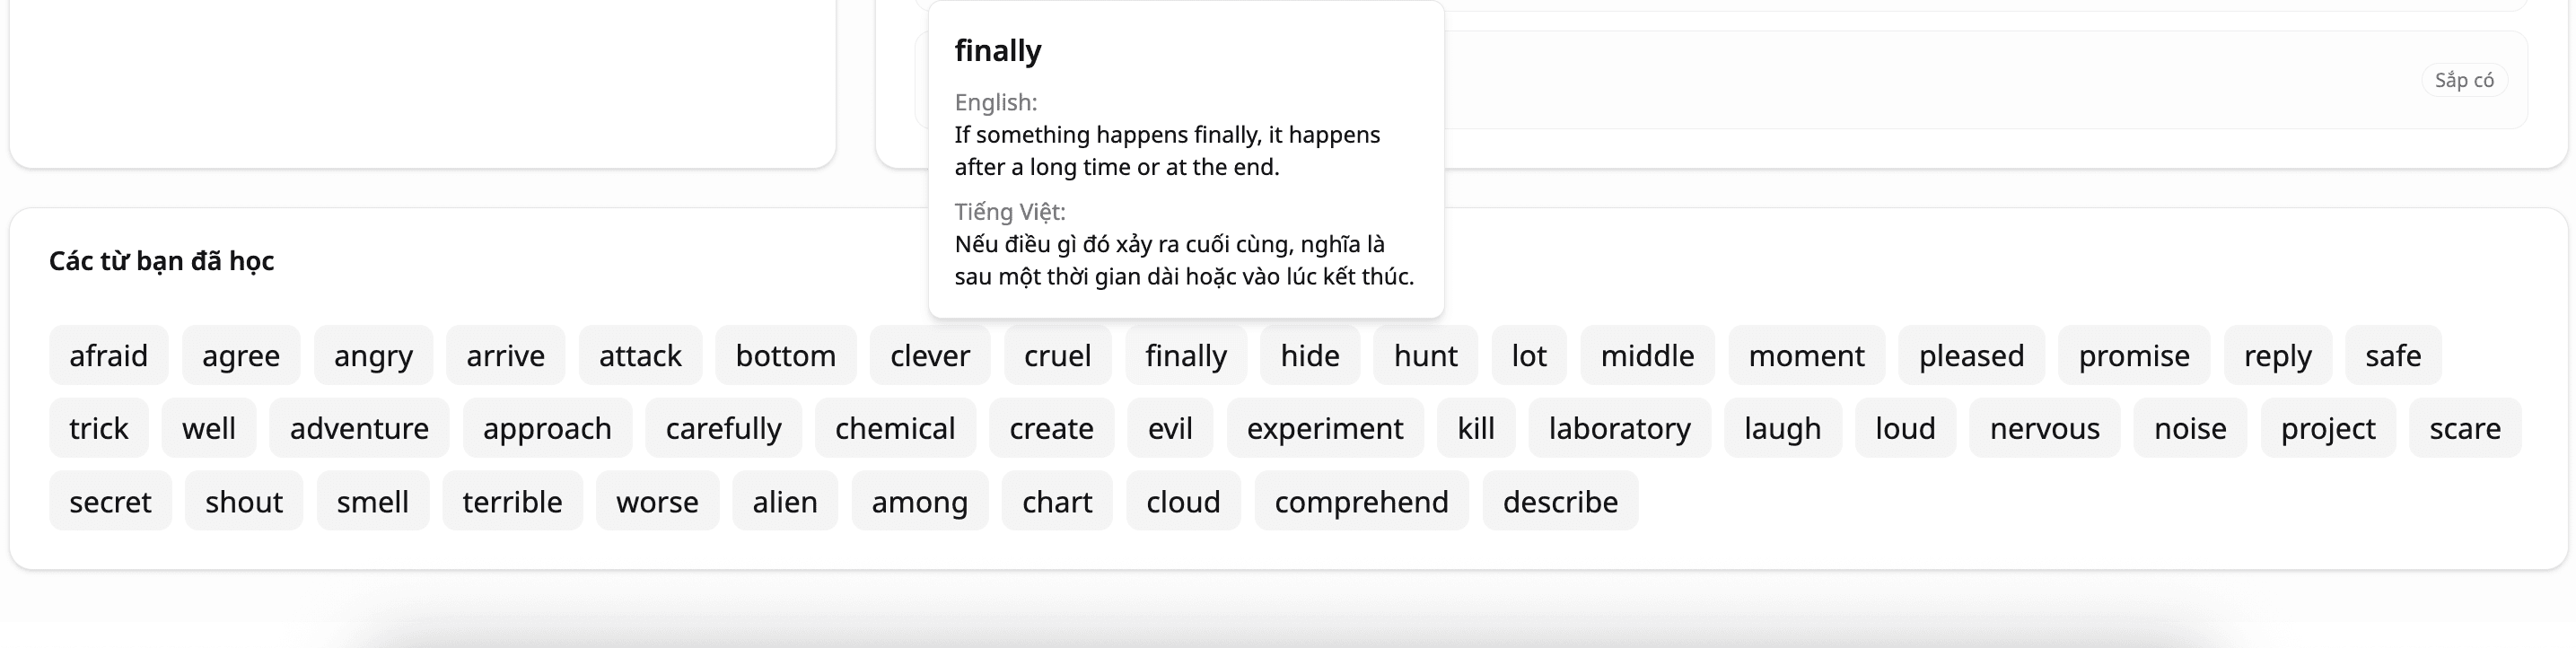The height and width of the screenshot is (648, 2576).
Task: Open the 'safe' word chip
Action: coord(2392,355)
